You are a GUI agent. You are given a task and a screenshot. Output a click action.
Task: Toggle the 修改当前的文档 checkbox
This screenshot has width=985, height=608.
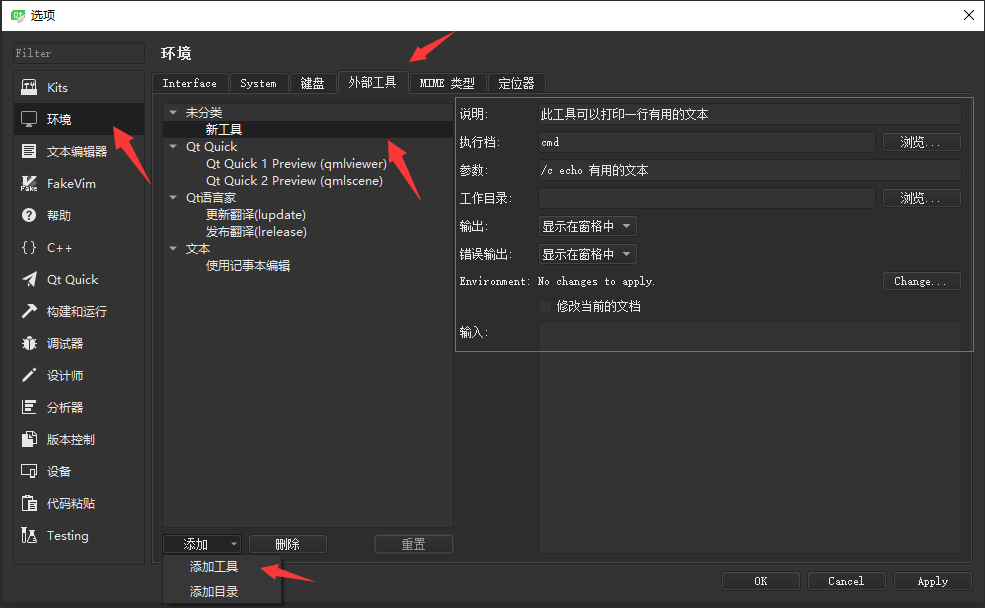545,307
